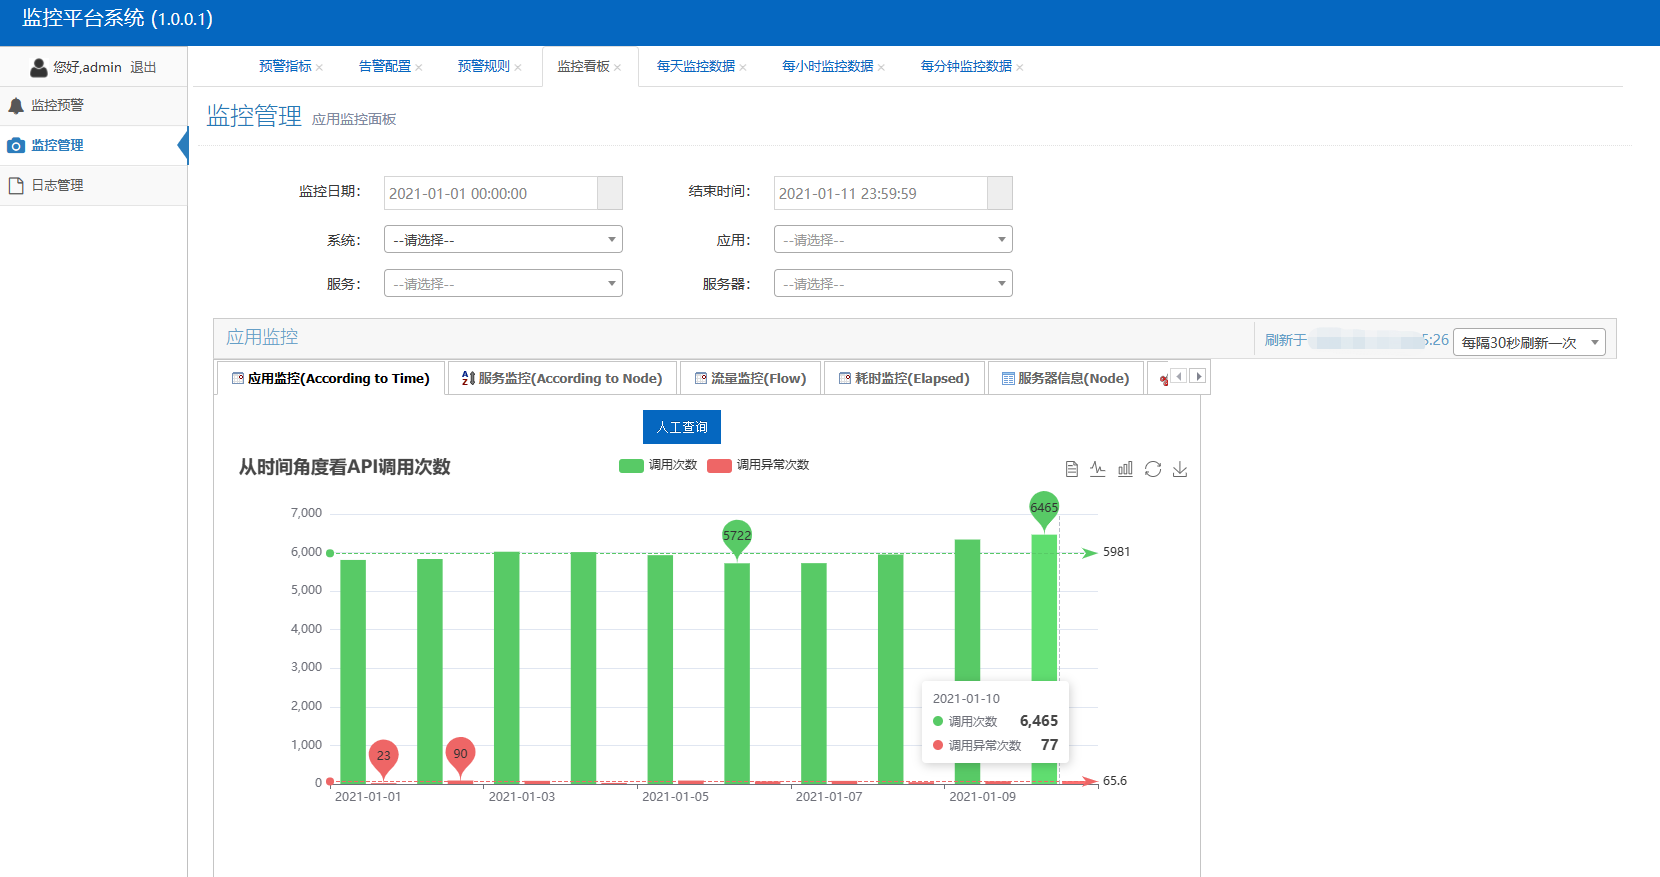
Task: Open the 每隔30秒刷新一次 interval dropdown
Action: click(1529, 342)
